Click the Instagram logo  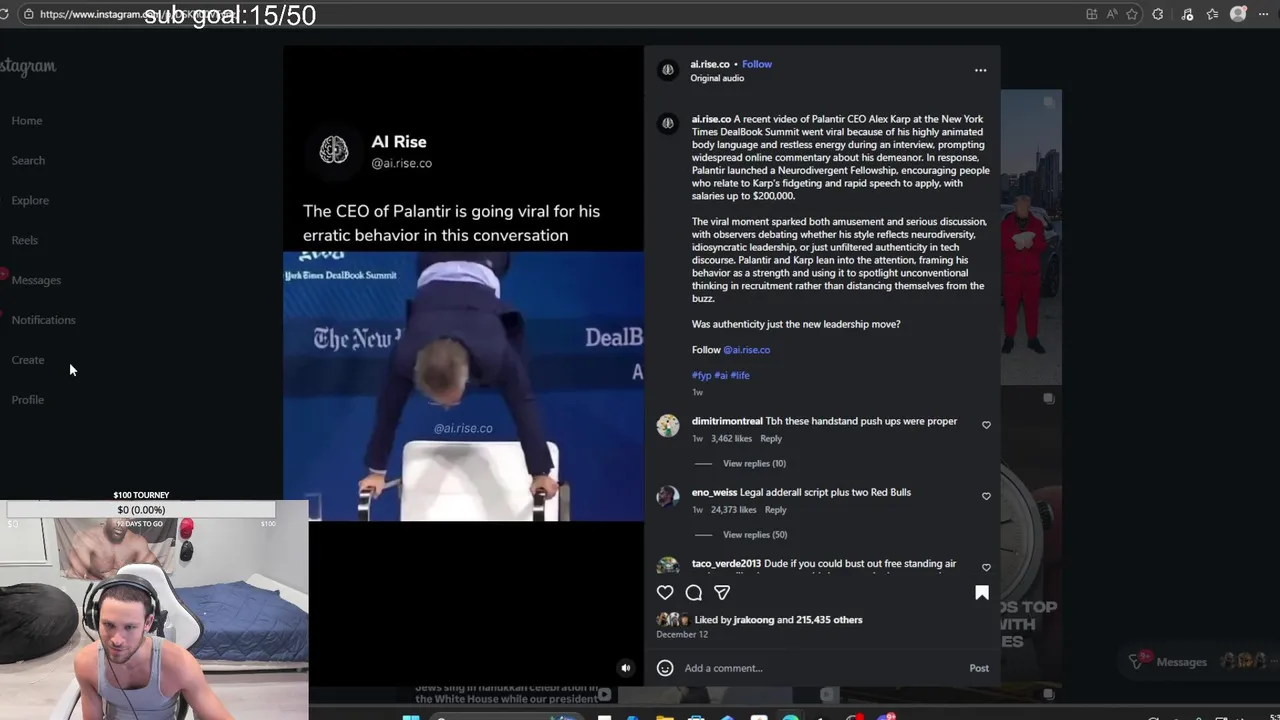pyautogui.click(x=28, y=66)
